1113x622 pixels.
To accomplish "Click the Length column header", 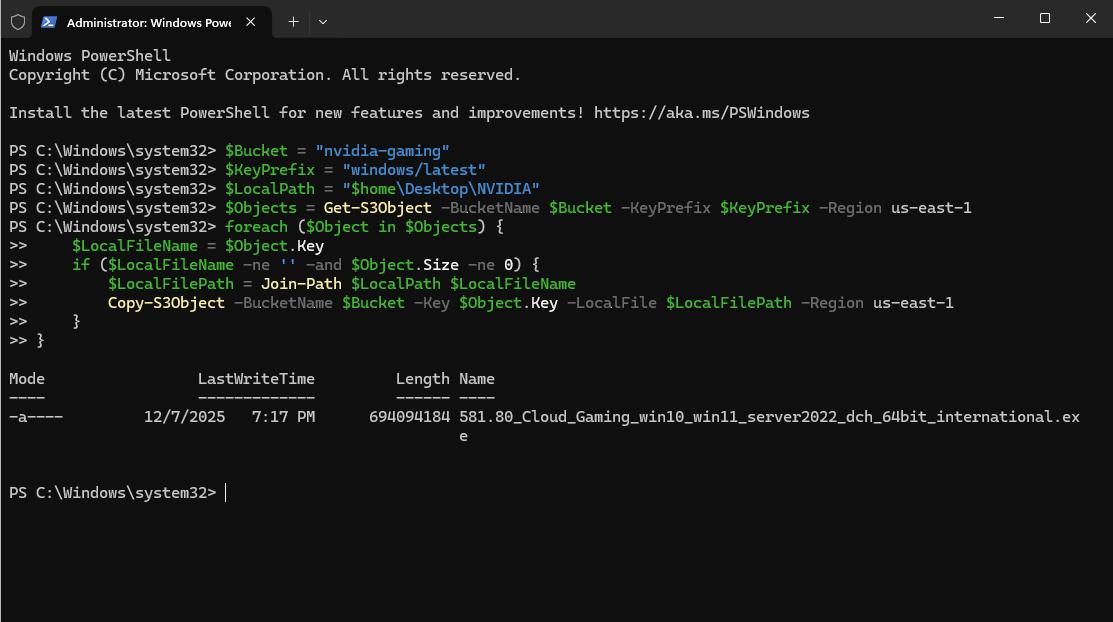I will [x=422, y=379].
